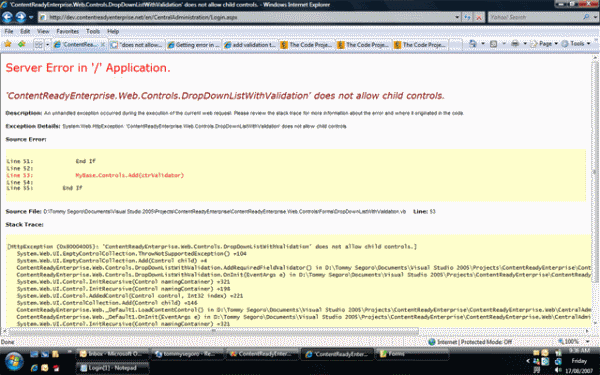Click the 100% zoom level button
Image resolution: width=600 pixels, height=375 pixels.
coord(568,341)
